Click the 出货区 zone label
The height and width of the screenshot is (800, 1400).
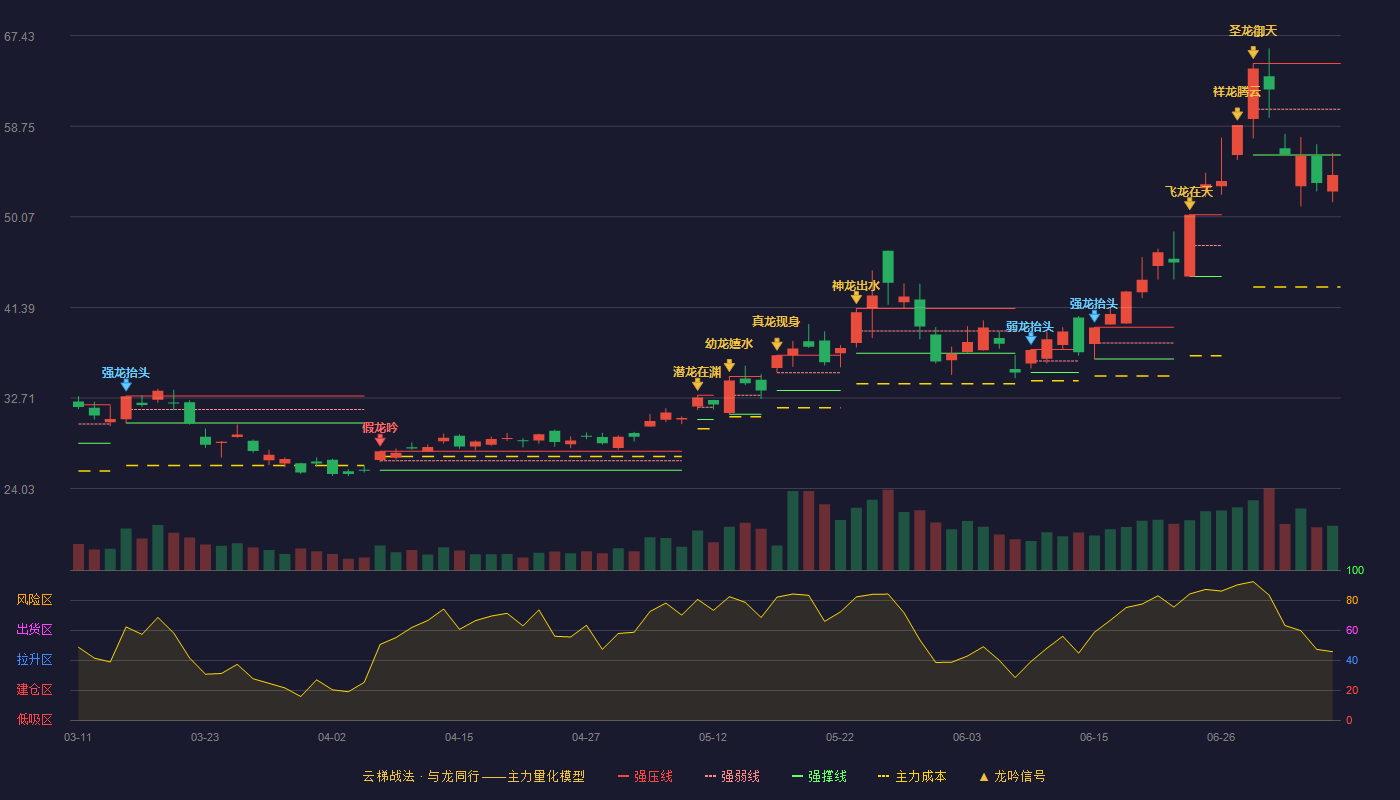coord(35,630)
